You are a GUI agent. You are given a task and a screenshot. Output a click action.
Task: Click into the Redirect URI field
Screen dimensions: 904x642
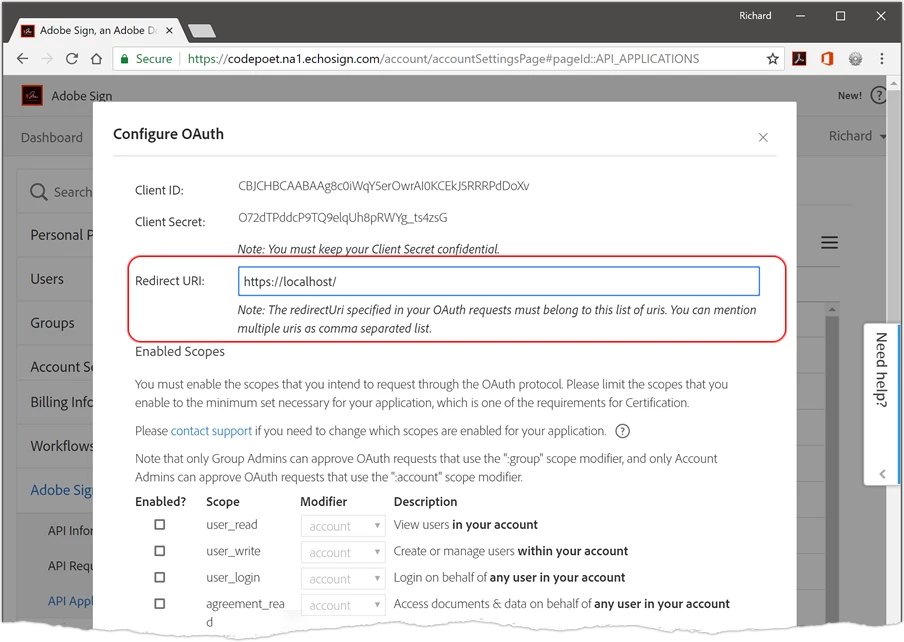click(x=499, y=281)
